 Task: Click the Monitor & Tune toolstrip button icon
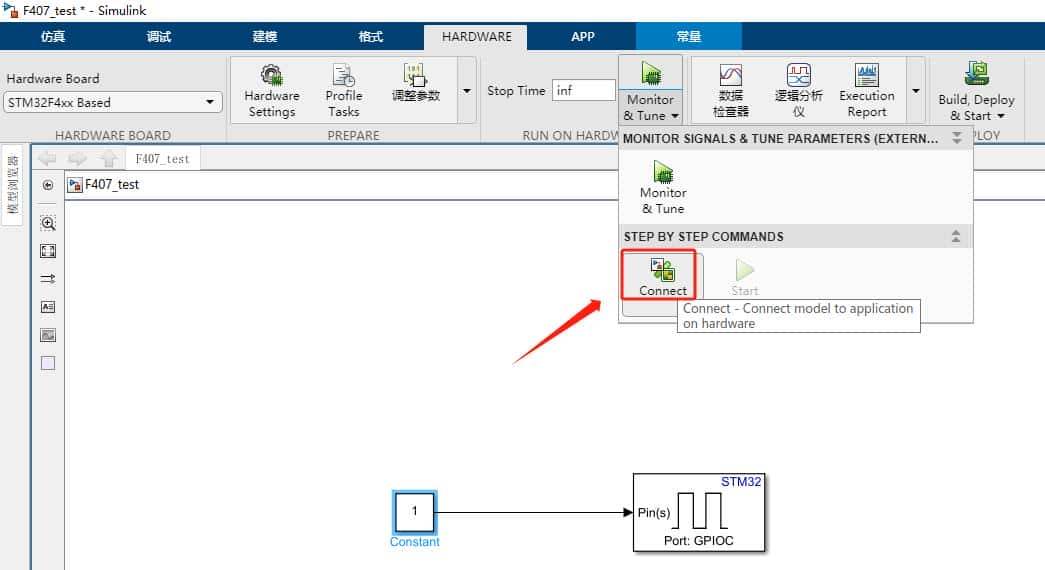[x=650, y=73]
